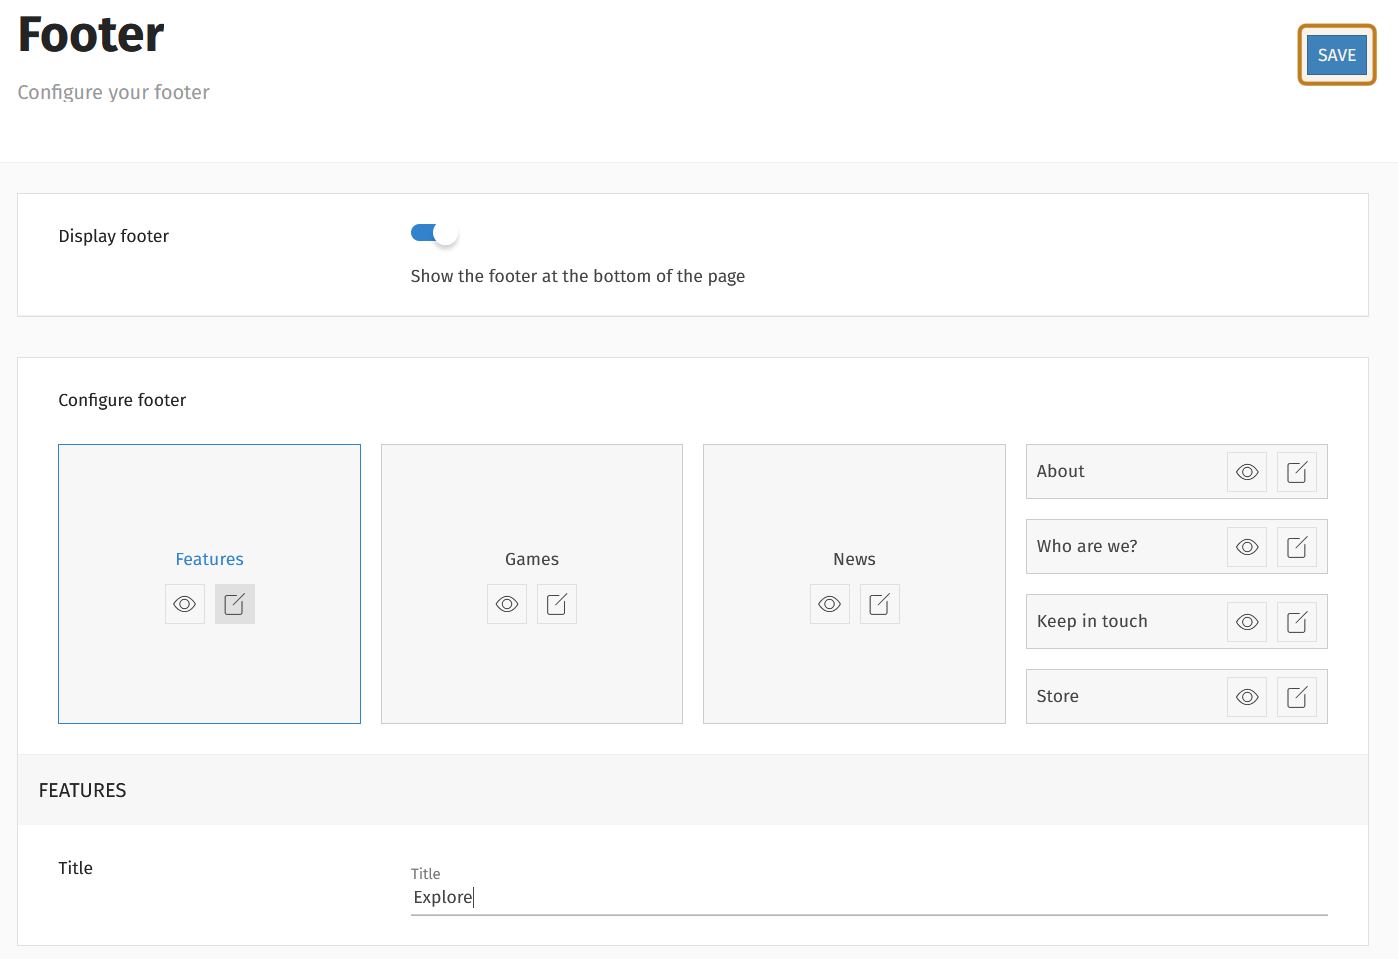This screenshot has height=959, width=1398.
Task: Select the Features column label
Action: (209, 559)
